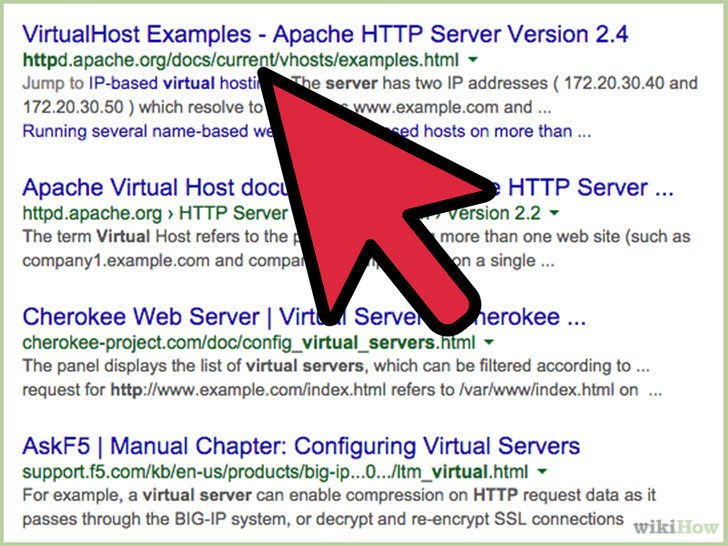Click the httpd.apache.org/docs/current green URL

240,60
